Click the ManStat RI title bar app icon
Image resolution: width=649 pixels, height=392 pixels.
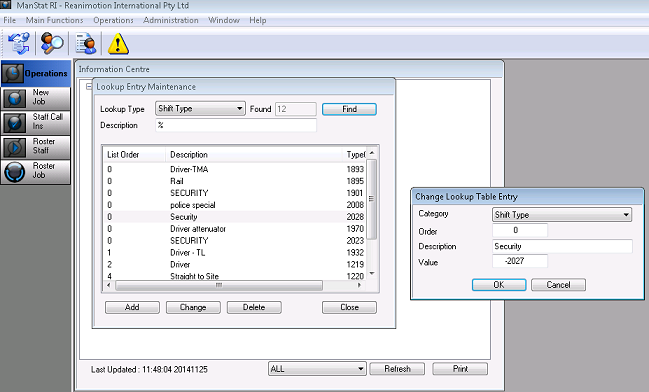6,5
